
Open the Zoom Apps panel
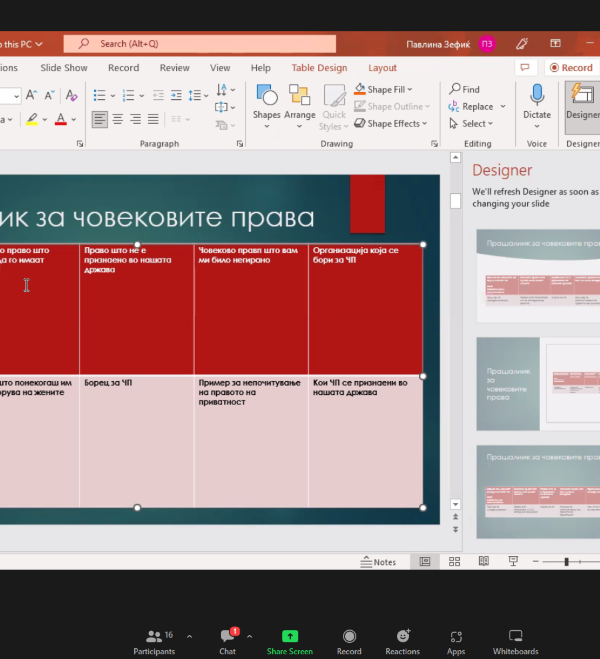(456, 641)
